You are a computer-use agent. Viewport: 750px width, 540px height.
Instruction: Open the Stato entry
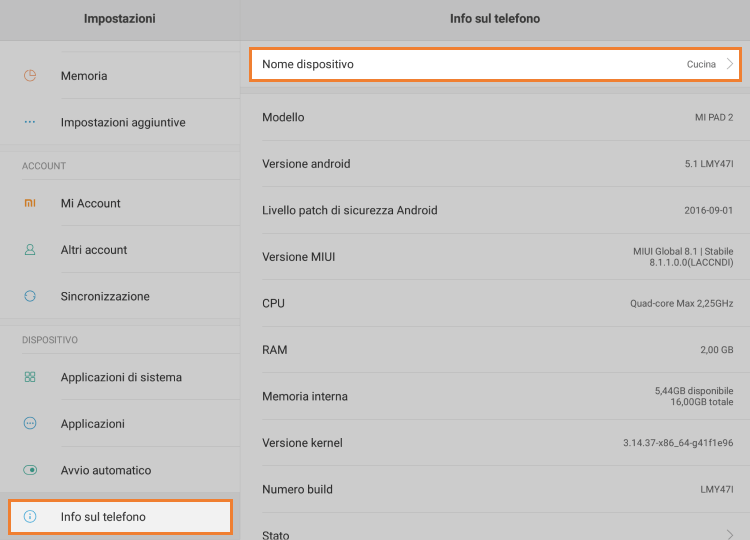pos(495,527)
